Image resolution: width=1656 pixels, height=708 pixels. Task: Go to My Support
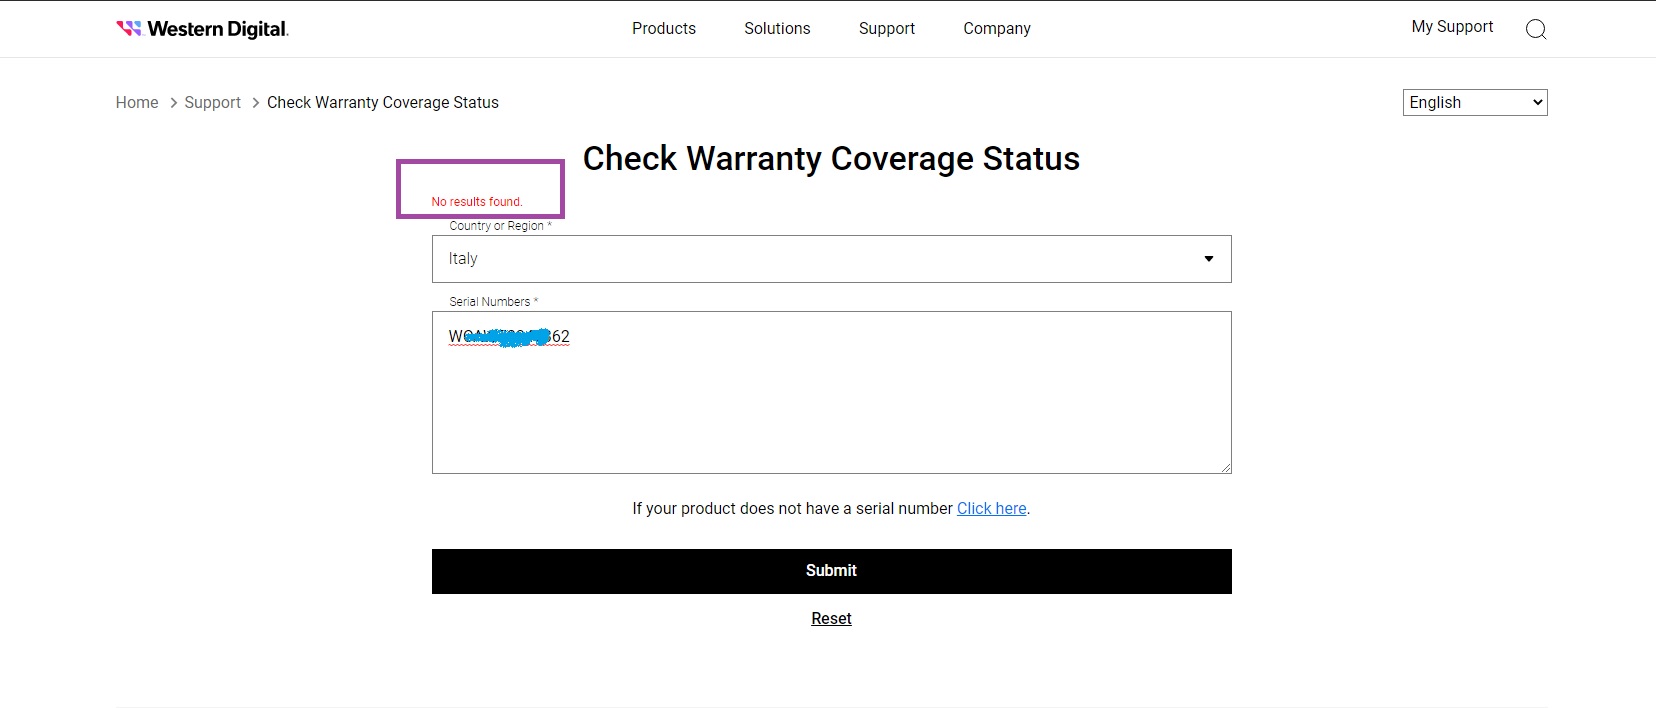point(1452,27)
